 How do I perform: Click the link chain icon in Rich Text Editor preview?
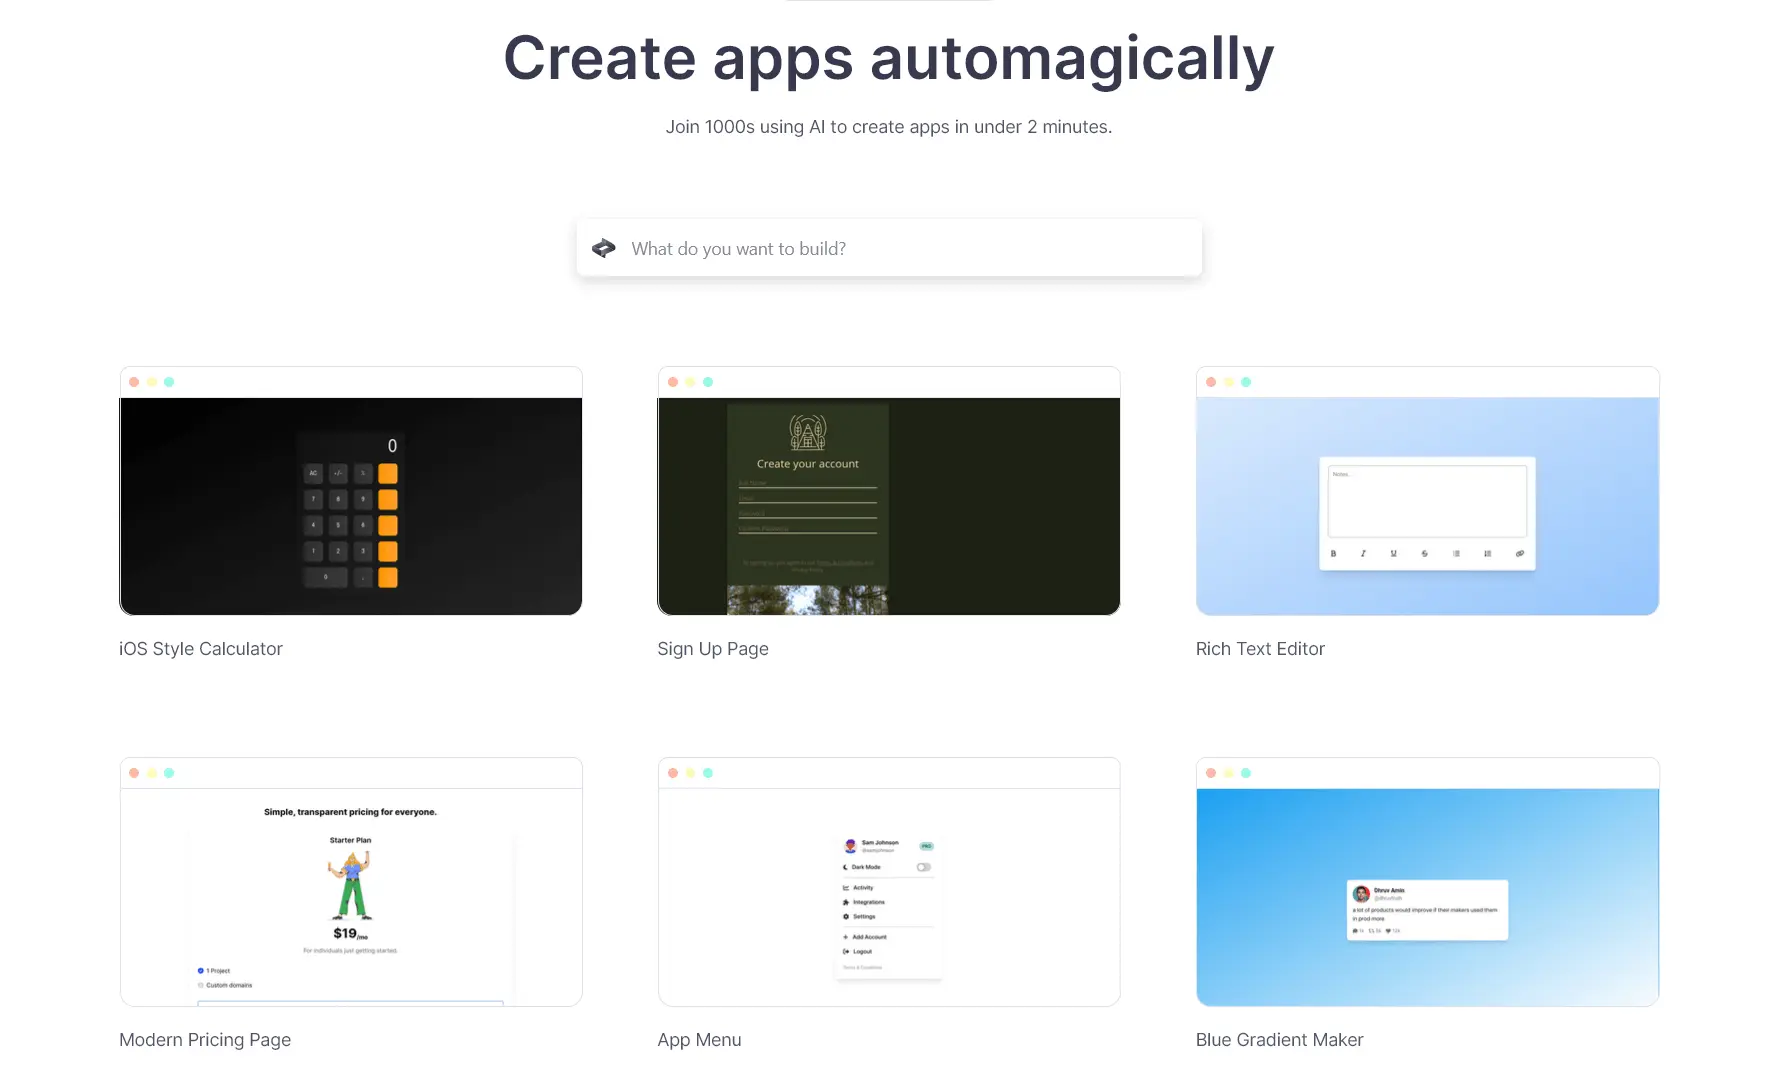(1519, 553)
